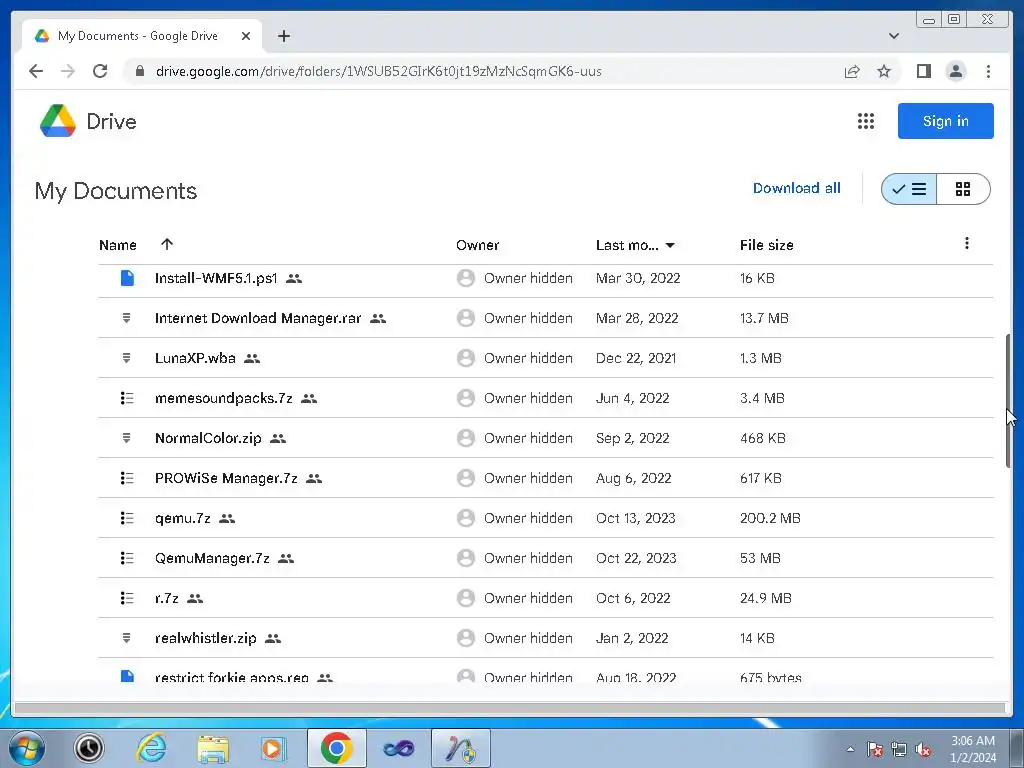
Task: Click the Sign in button
Action: (945, 121)
